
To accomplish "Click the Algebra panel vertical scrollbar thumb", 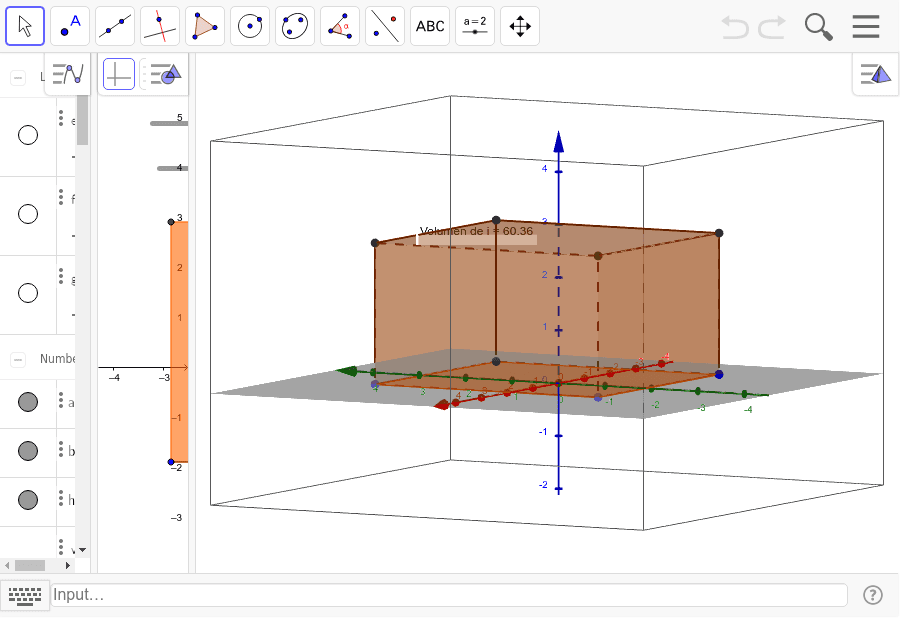I will (x=83, y=121).
